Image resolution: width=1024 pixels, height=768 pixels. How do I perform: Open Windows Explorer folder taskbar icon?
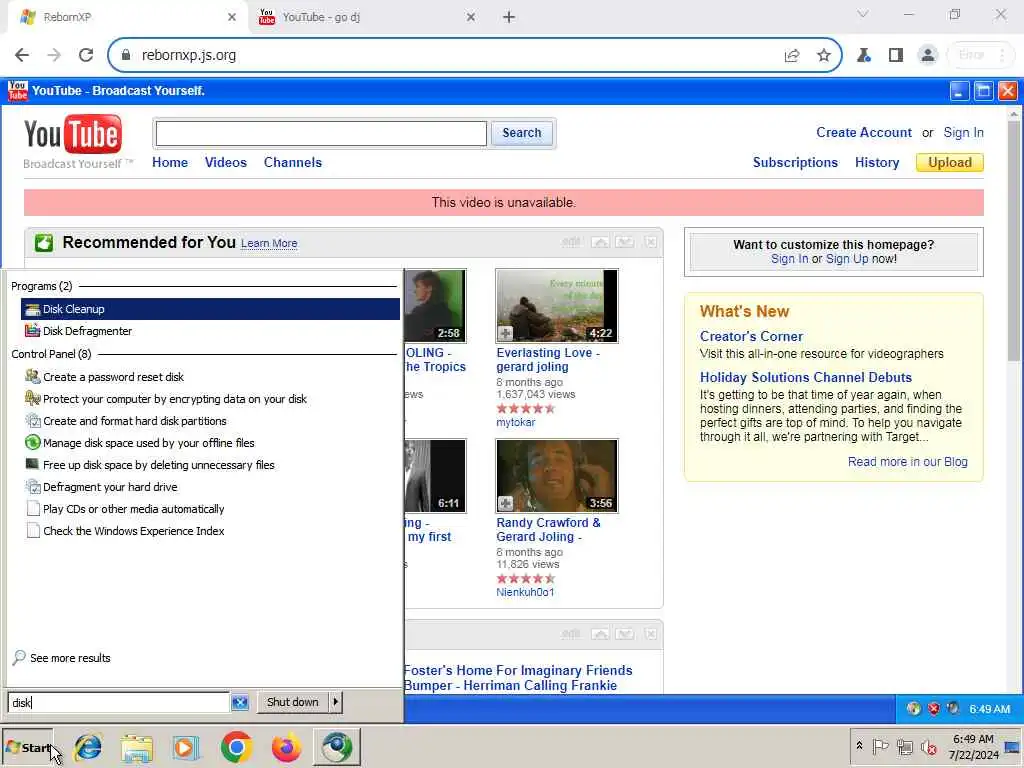pos(136,747)
